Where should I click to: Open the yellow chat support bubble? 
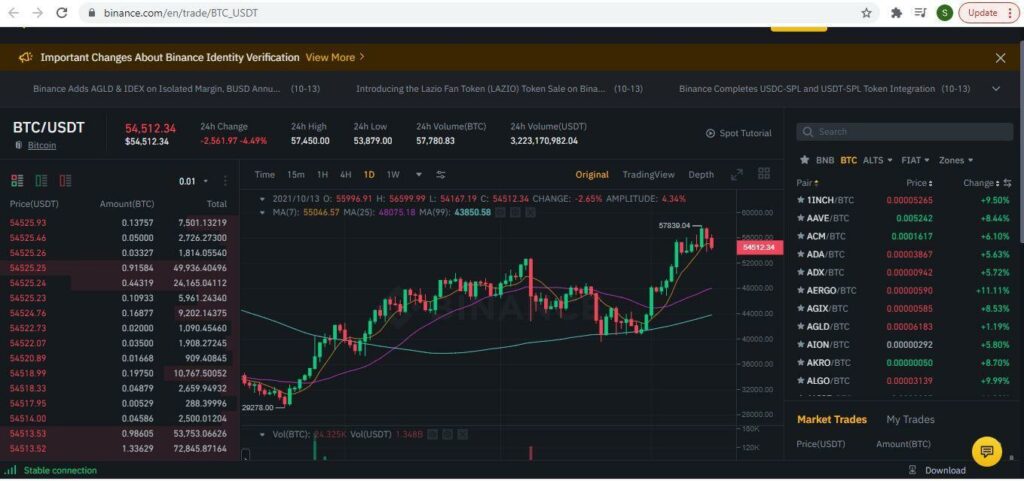click(x=987, y=451)
